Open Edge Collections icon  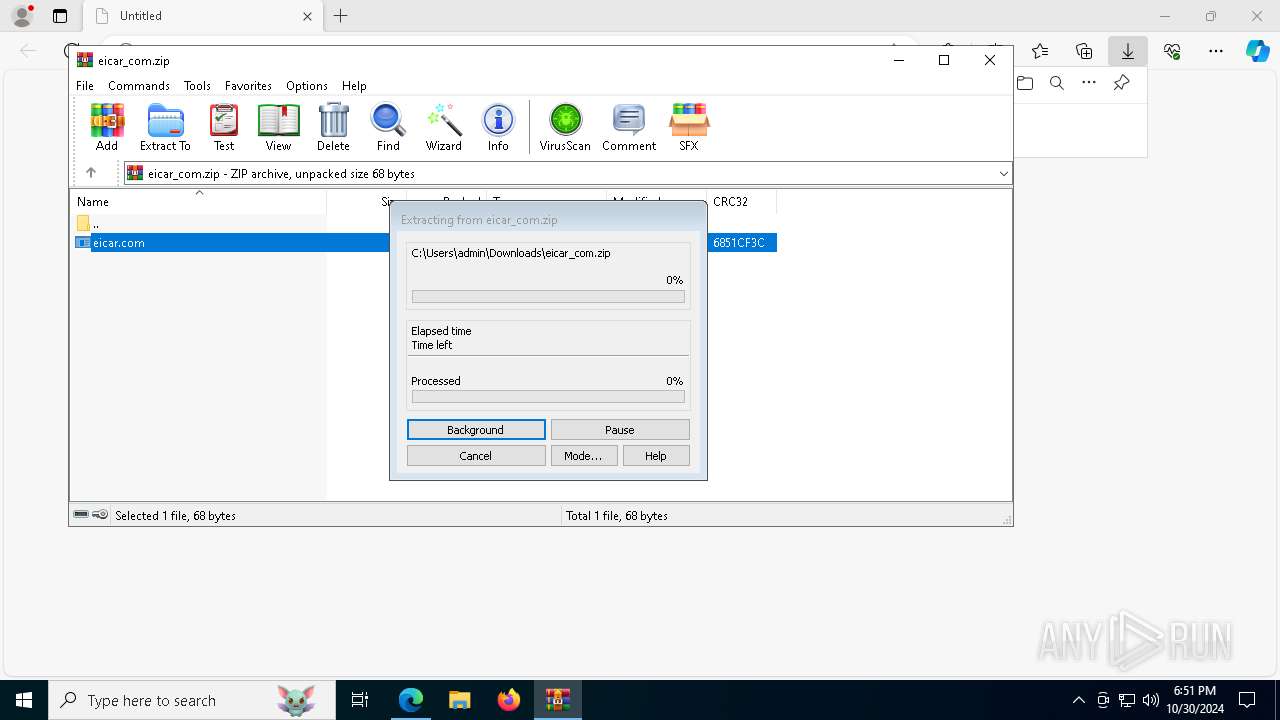1084,51
